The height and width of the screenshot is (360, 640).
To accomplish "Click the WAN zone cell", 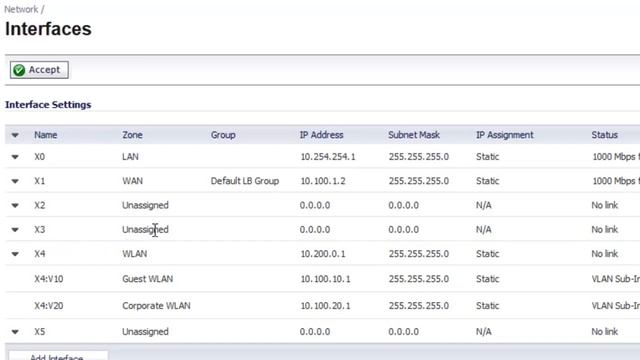I will click(132, 181).
